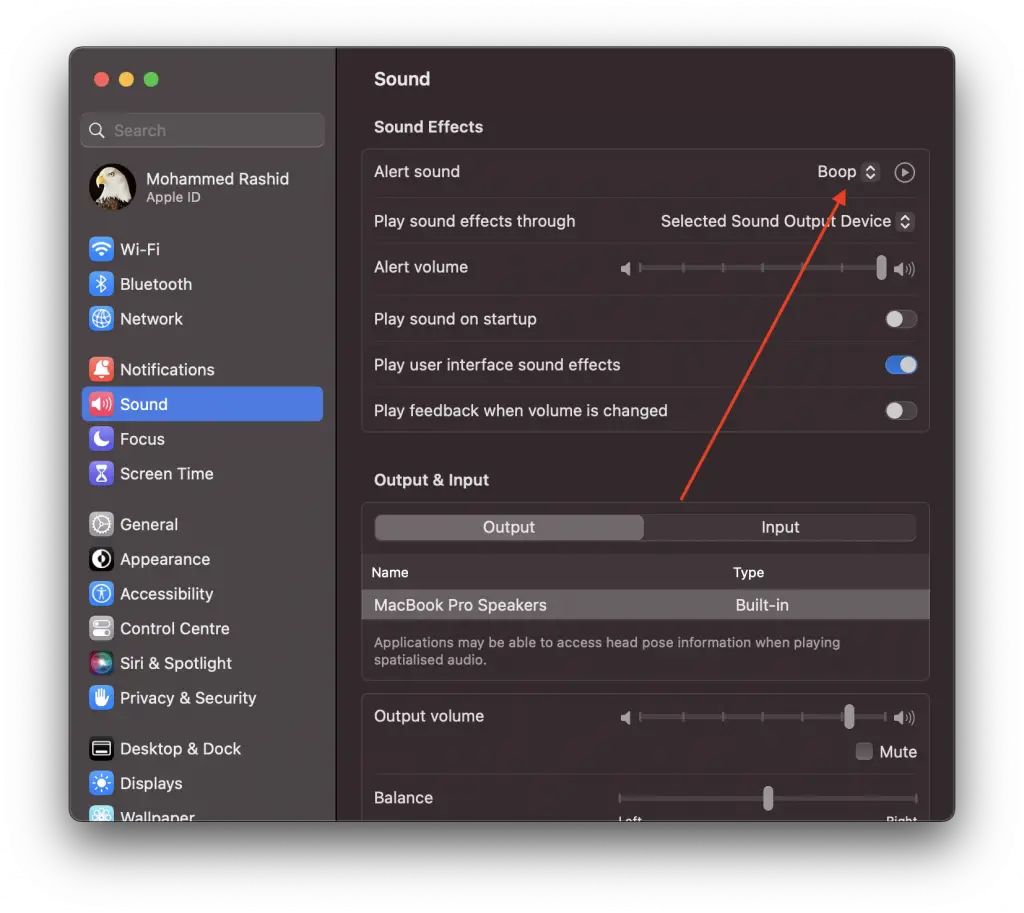Open Network globe icon

101,319
